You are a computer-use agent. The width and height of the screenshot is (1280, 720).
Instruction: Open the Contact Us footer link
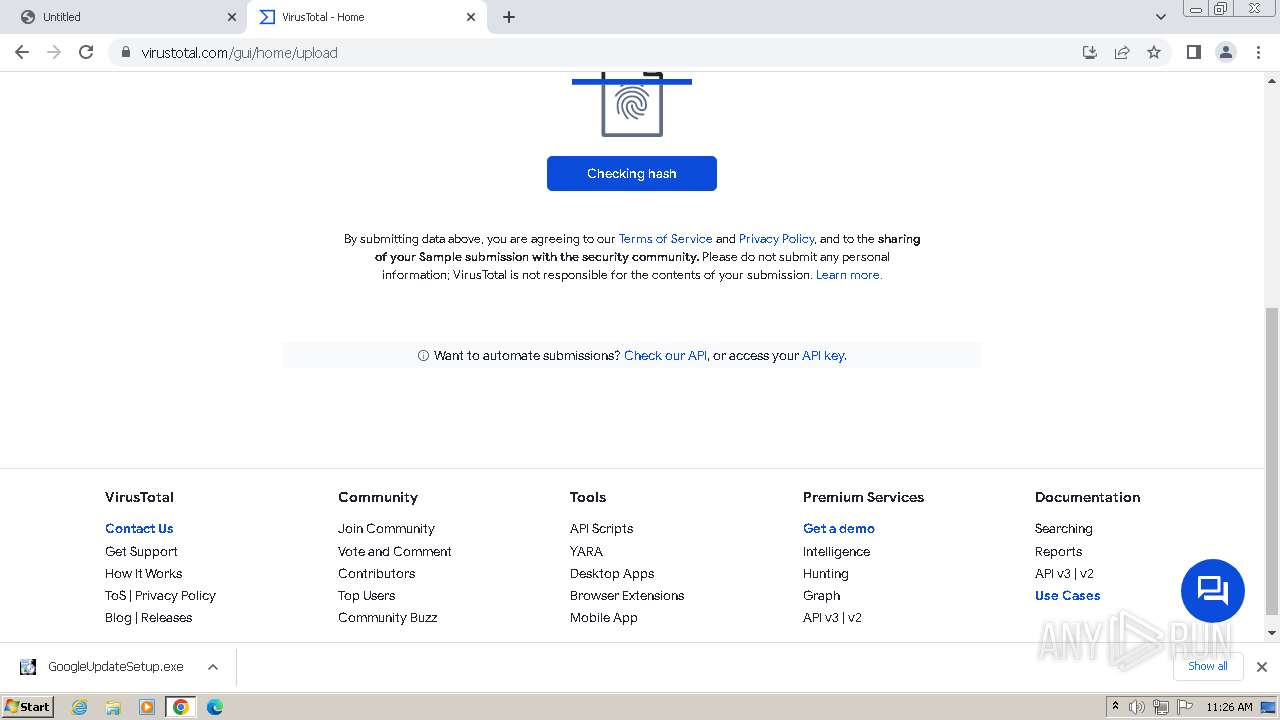tap(139, 528)
